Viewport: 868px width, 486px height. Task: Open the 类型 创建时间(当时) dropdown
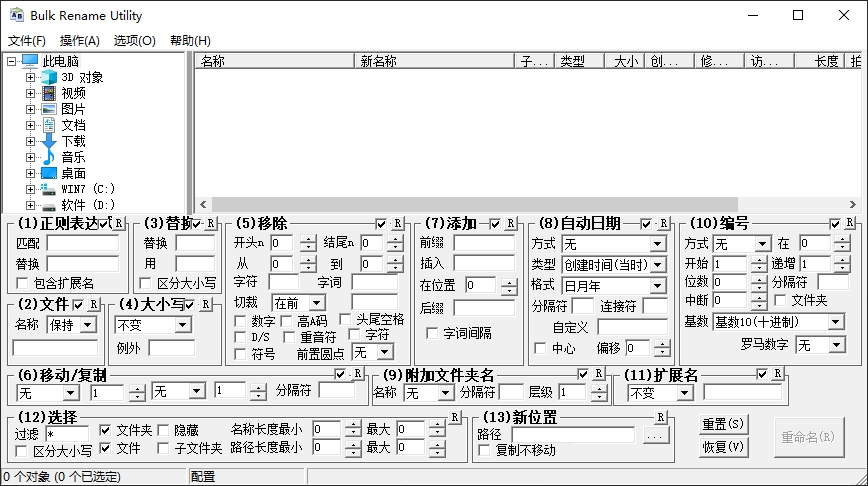point(658,265)
